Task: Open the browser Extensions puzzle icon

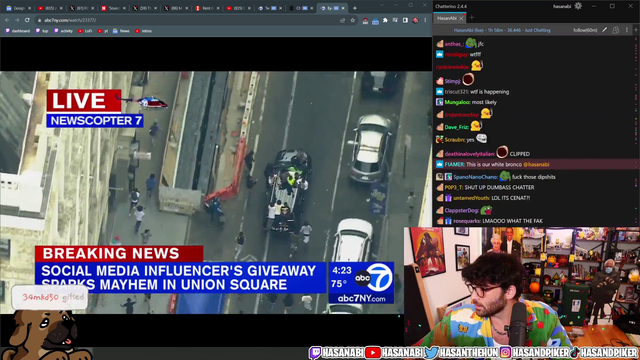Action: pyautogui.click(x=385, y=20)
